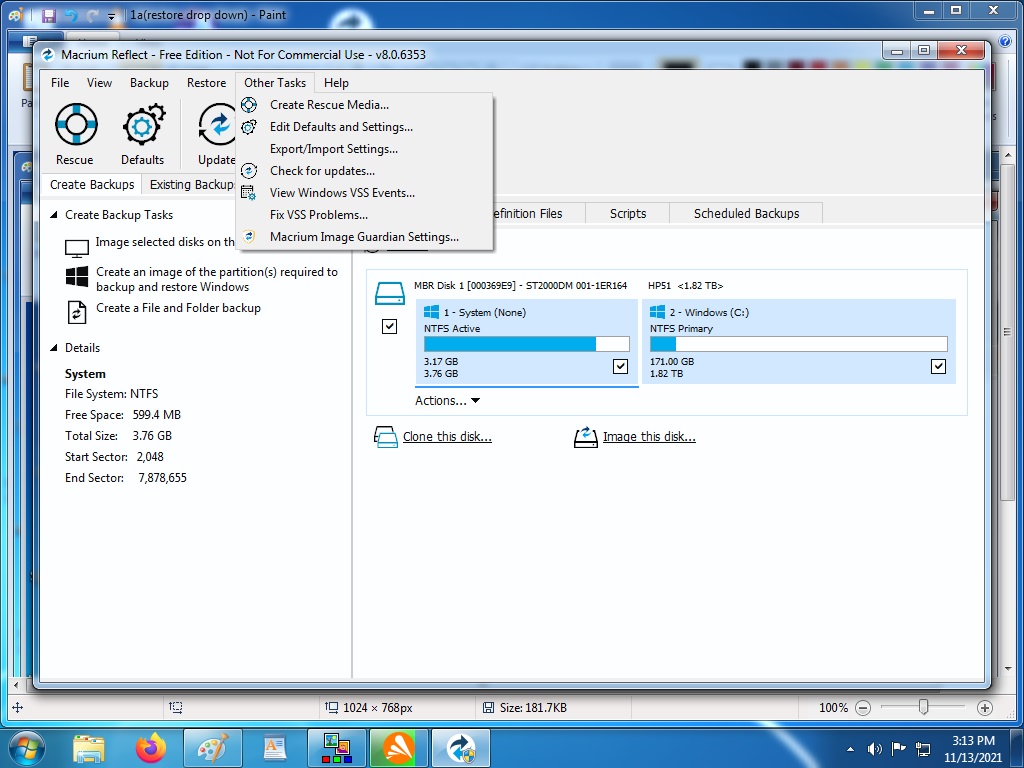
Task: Switch to the Existing Backups tab
Action: 191,185
